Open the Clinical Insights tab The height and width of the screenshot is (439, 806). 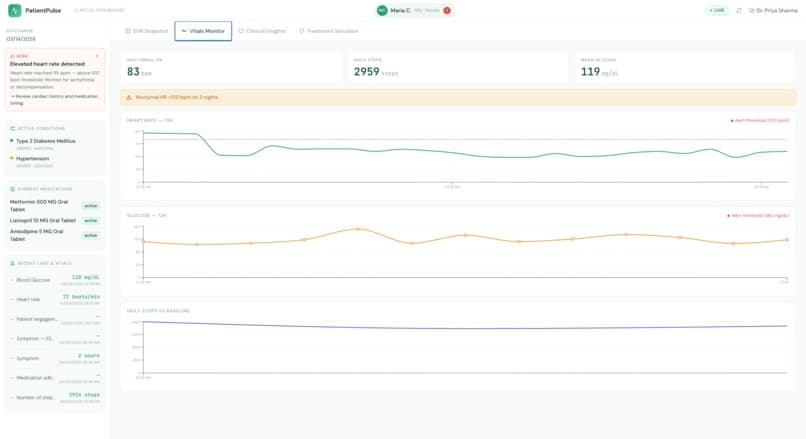tap(262, 31)
